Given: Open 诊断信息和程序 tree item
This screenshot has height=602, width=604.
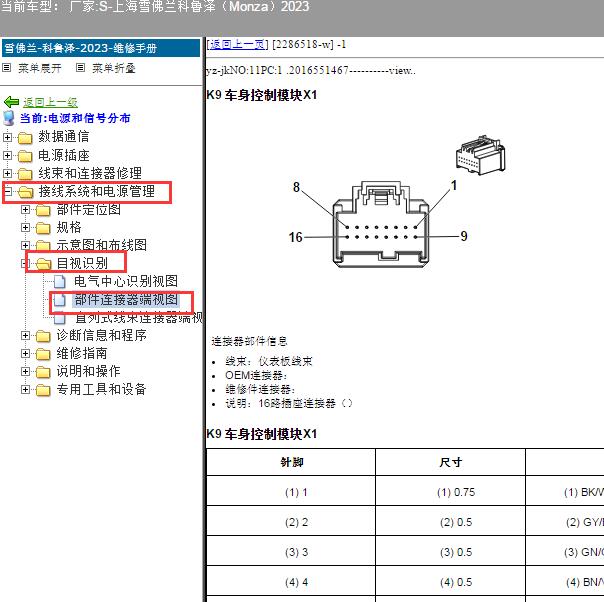Looking at the screenshot, I should pos(102,335).
